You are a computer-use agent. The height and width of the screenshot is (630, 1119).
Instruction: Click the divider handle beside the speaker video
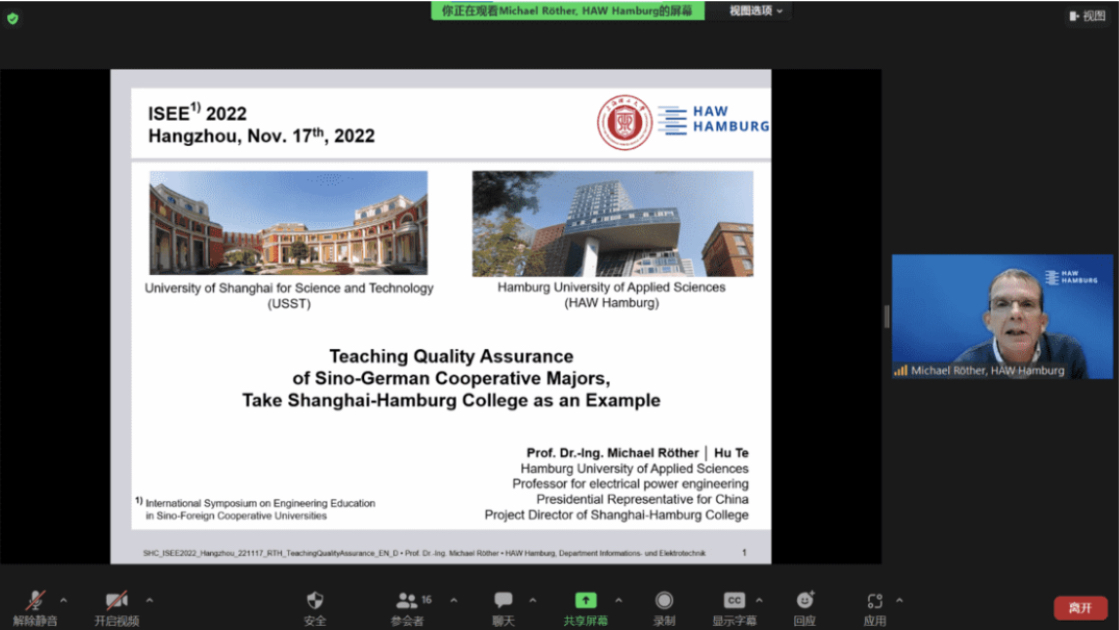(886, 316)
